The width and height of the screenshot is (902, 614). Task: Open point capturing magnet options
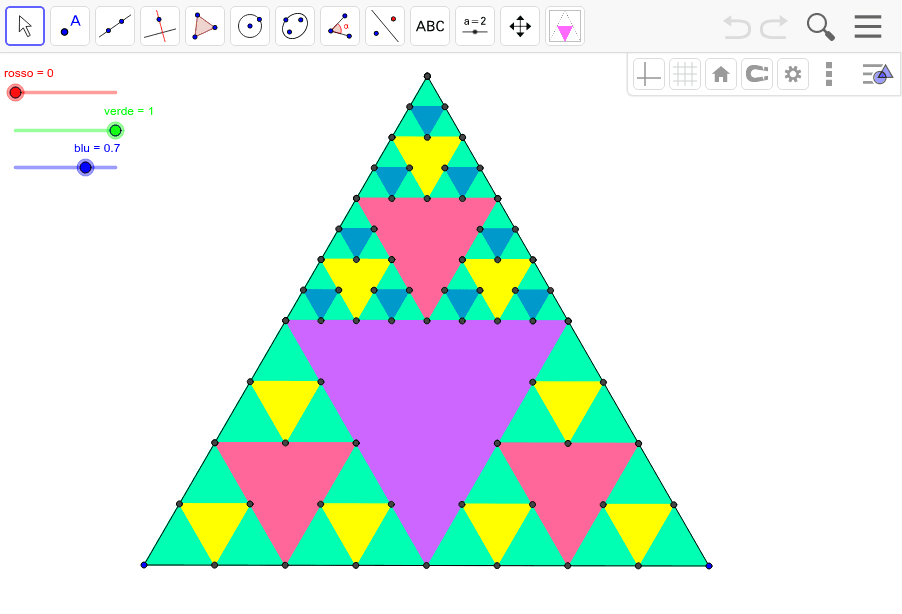coord(756,74)
